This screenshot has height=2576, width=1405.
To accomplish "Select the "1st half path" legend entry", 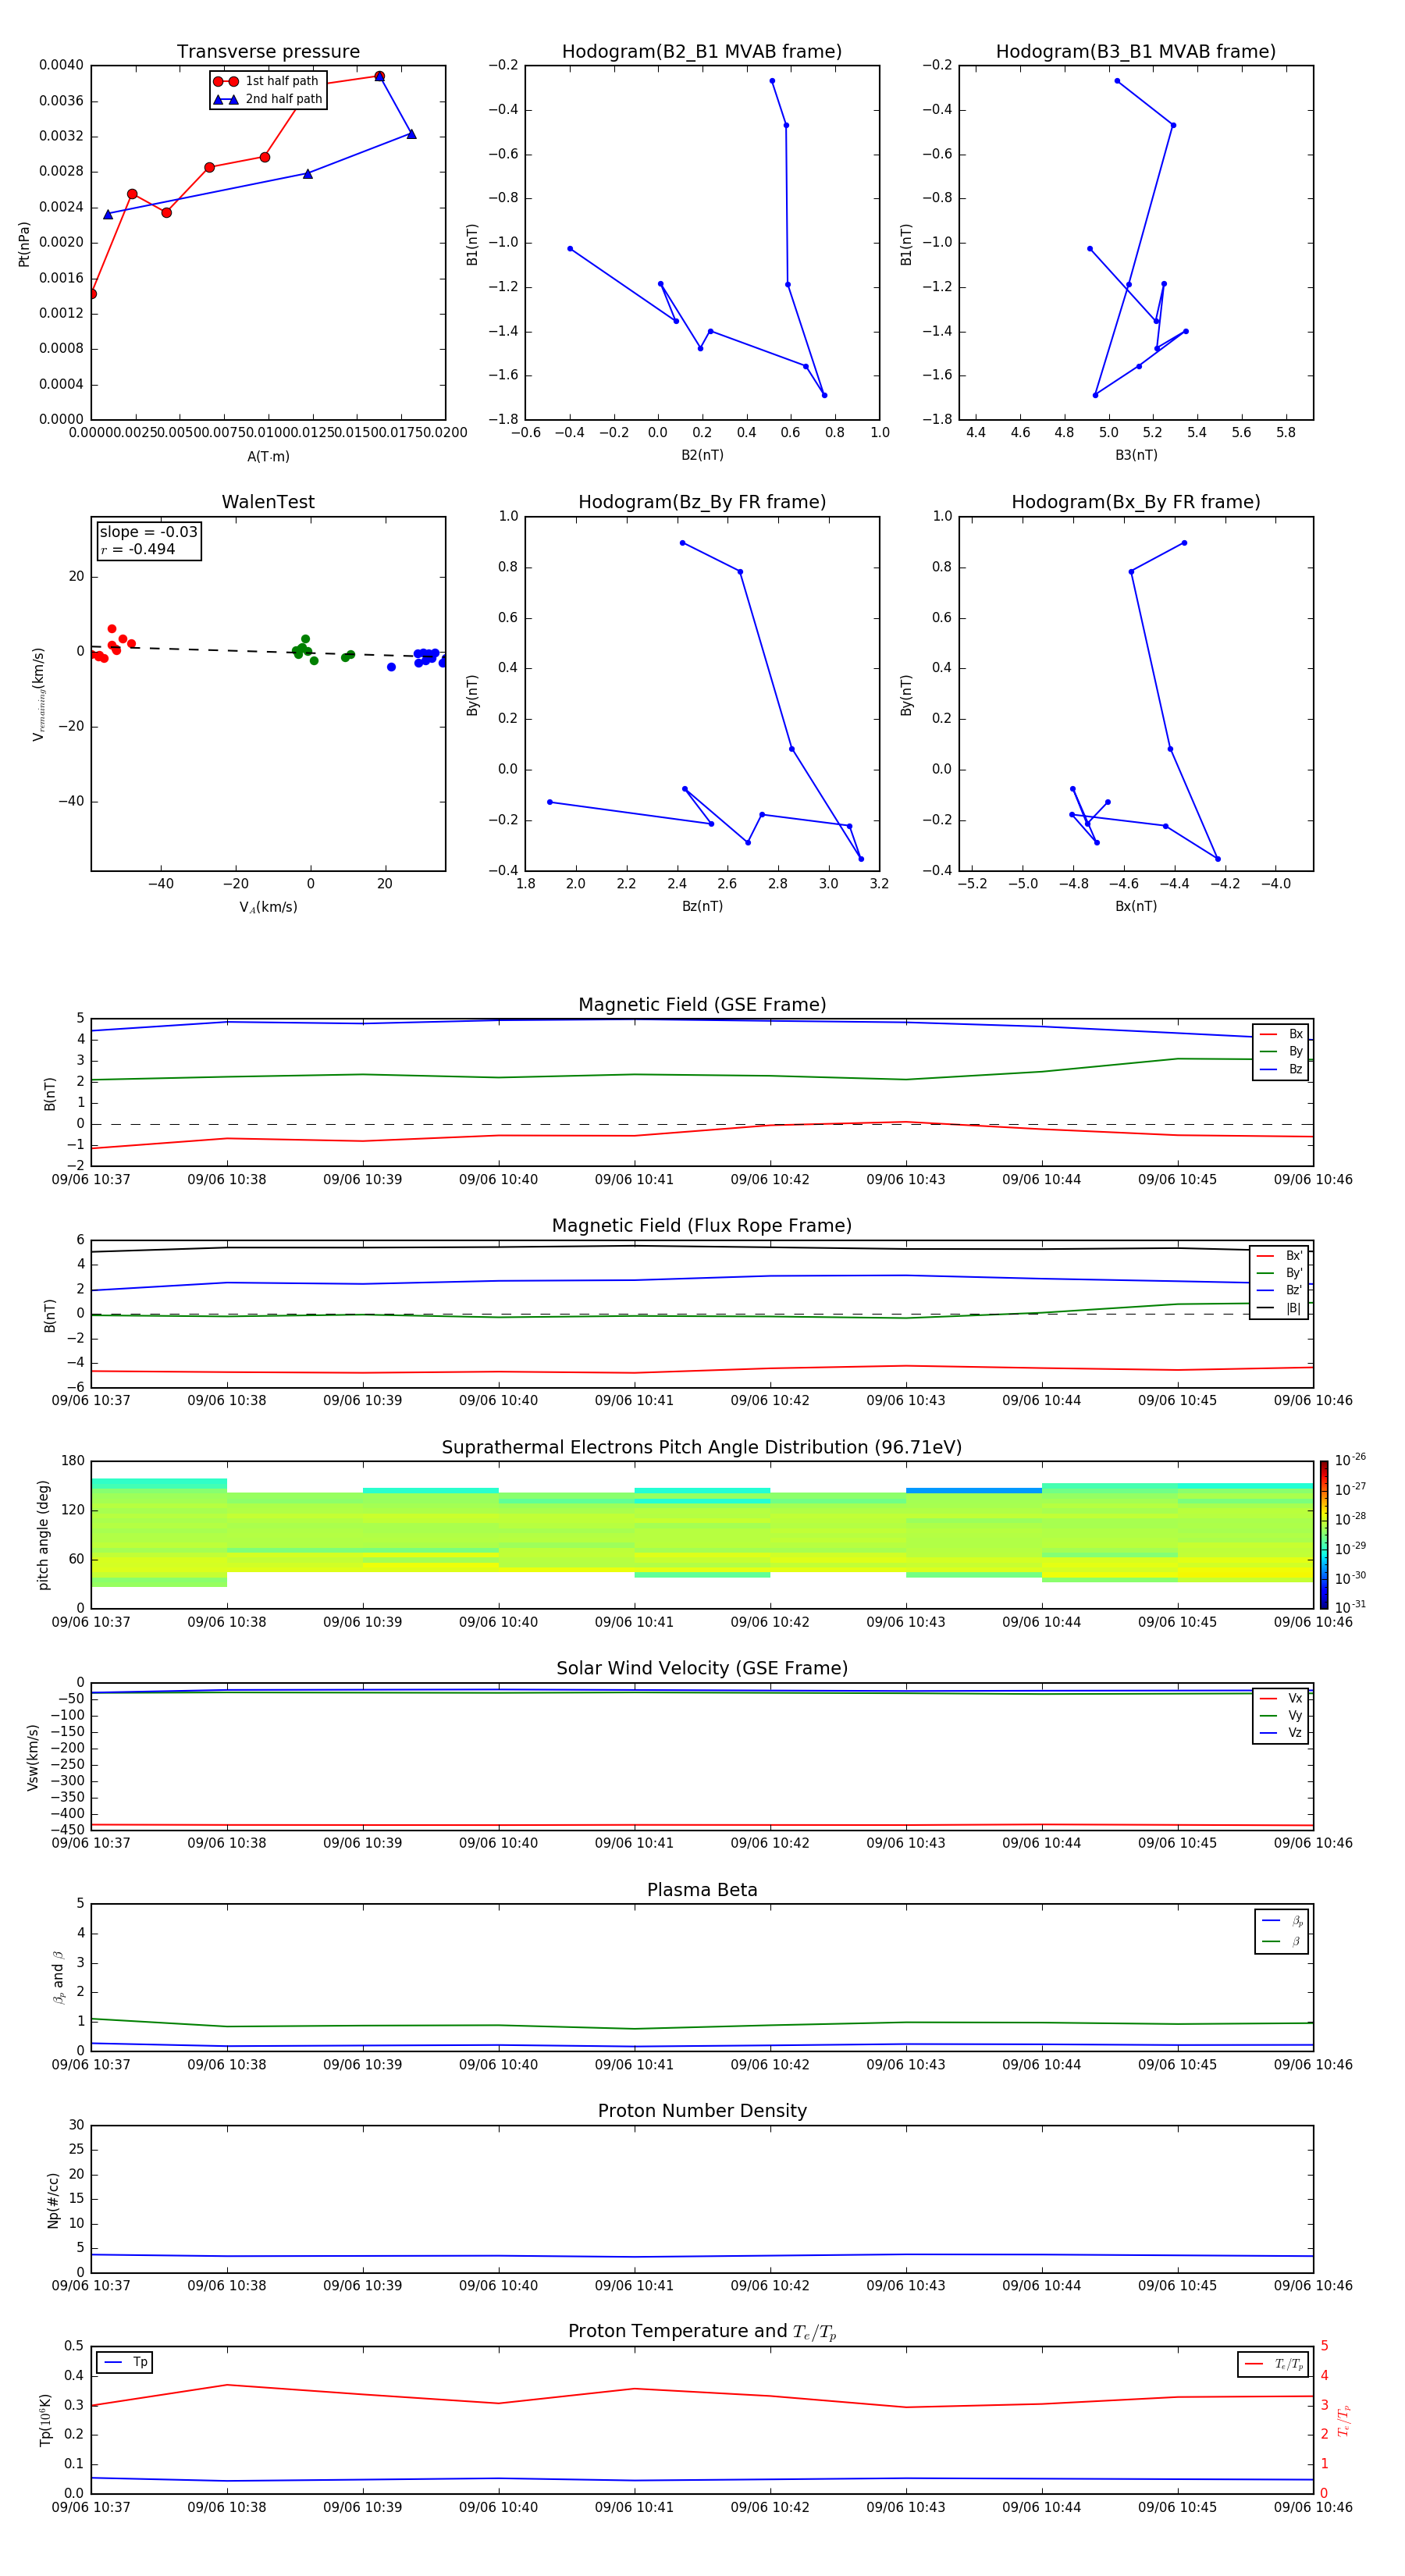I will 267,81.
